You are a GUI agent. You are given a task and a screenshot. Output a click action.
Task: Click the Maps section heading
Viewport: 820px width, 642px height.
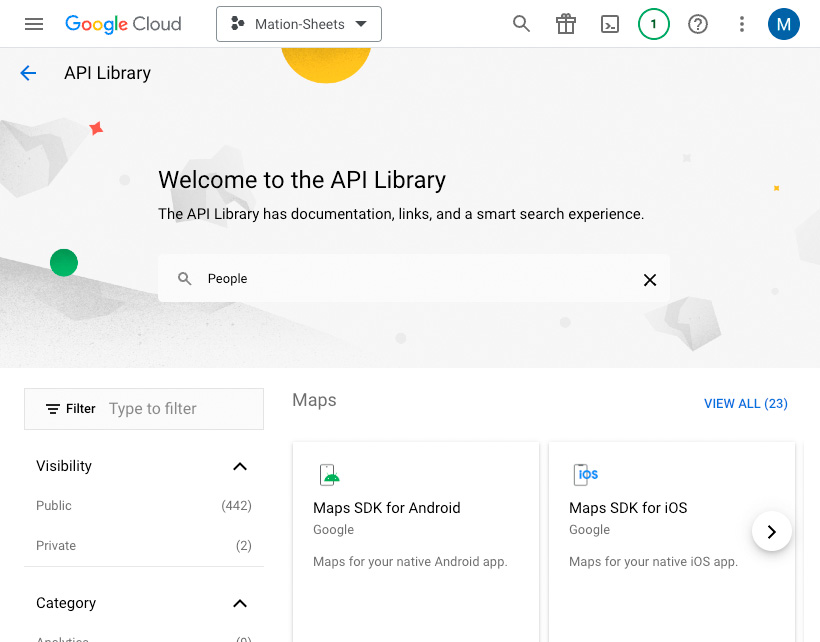(314, 400)
